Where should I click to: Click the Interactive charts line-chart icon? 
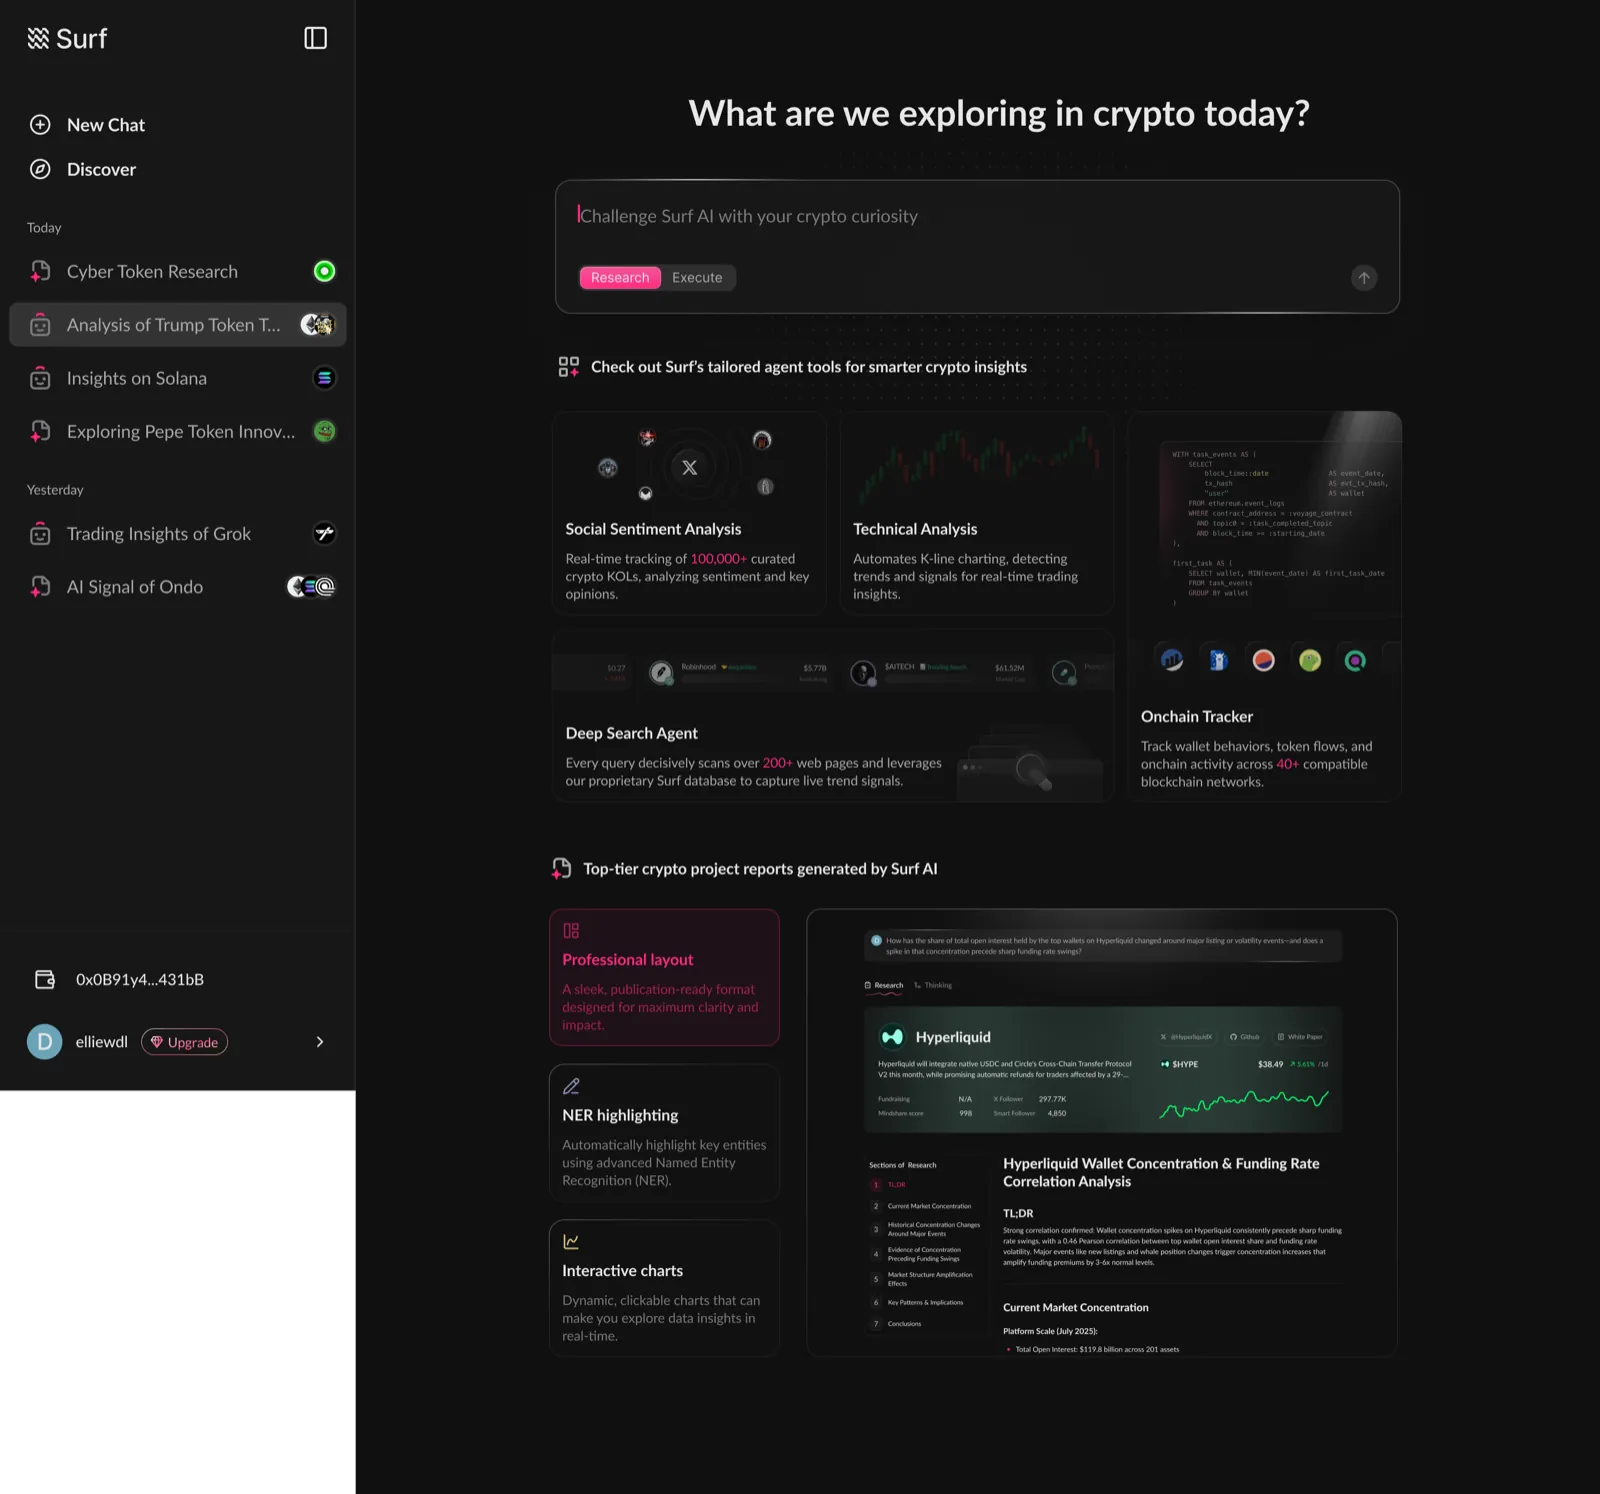pos(571,1242)
